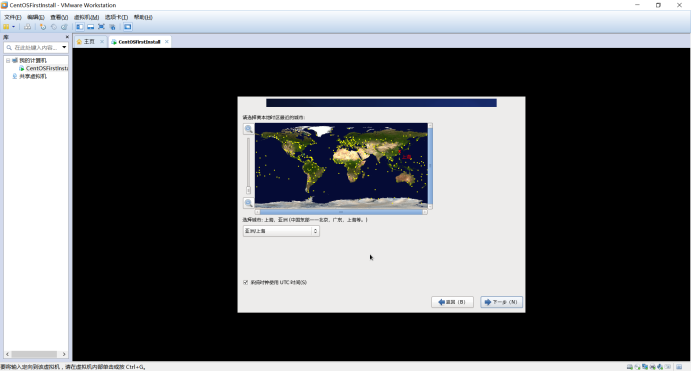692x371 pixels.
Task: Click the map horizontal scrollbar
Action: (341, 212)
